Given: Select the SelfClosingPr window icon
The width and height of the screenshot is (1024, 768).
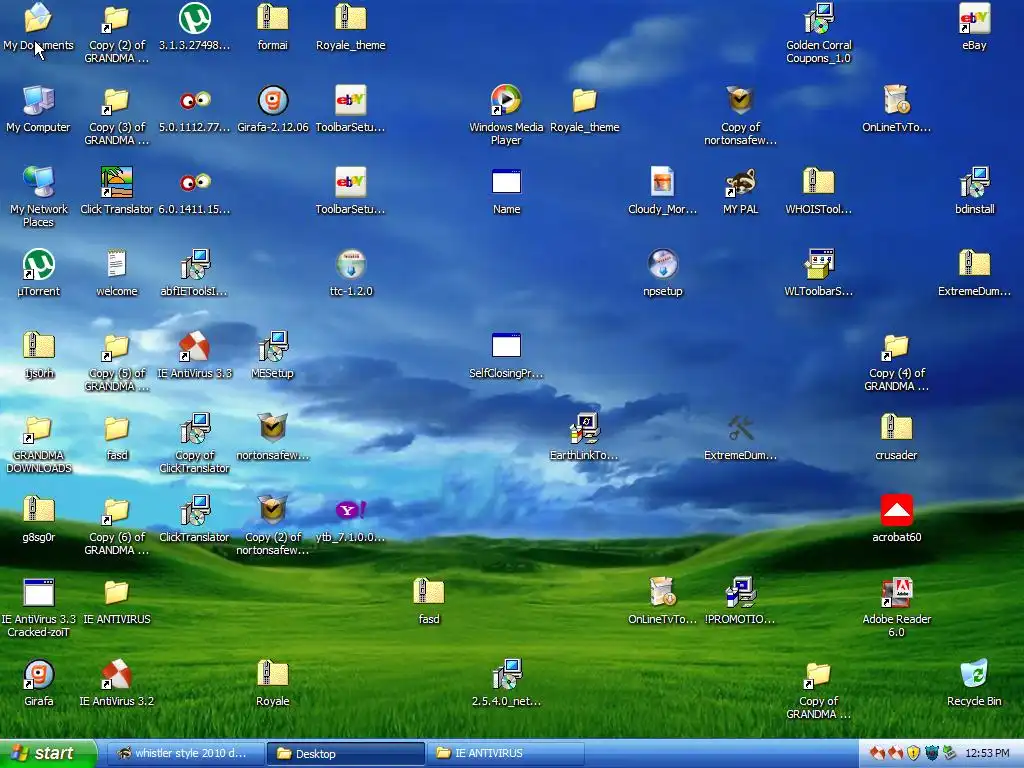Looking at the screenshot, I should click(506, 355).
